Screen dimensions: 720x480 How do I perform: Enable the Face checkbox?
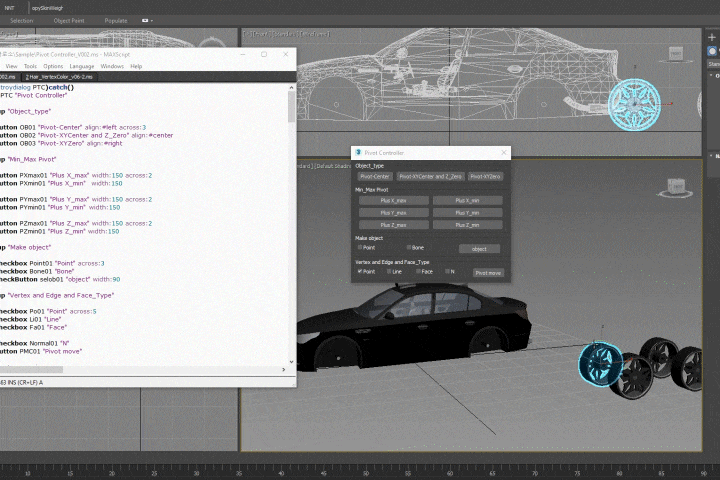coord(418,271)
